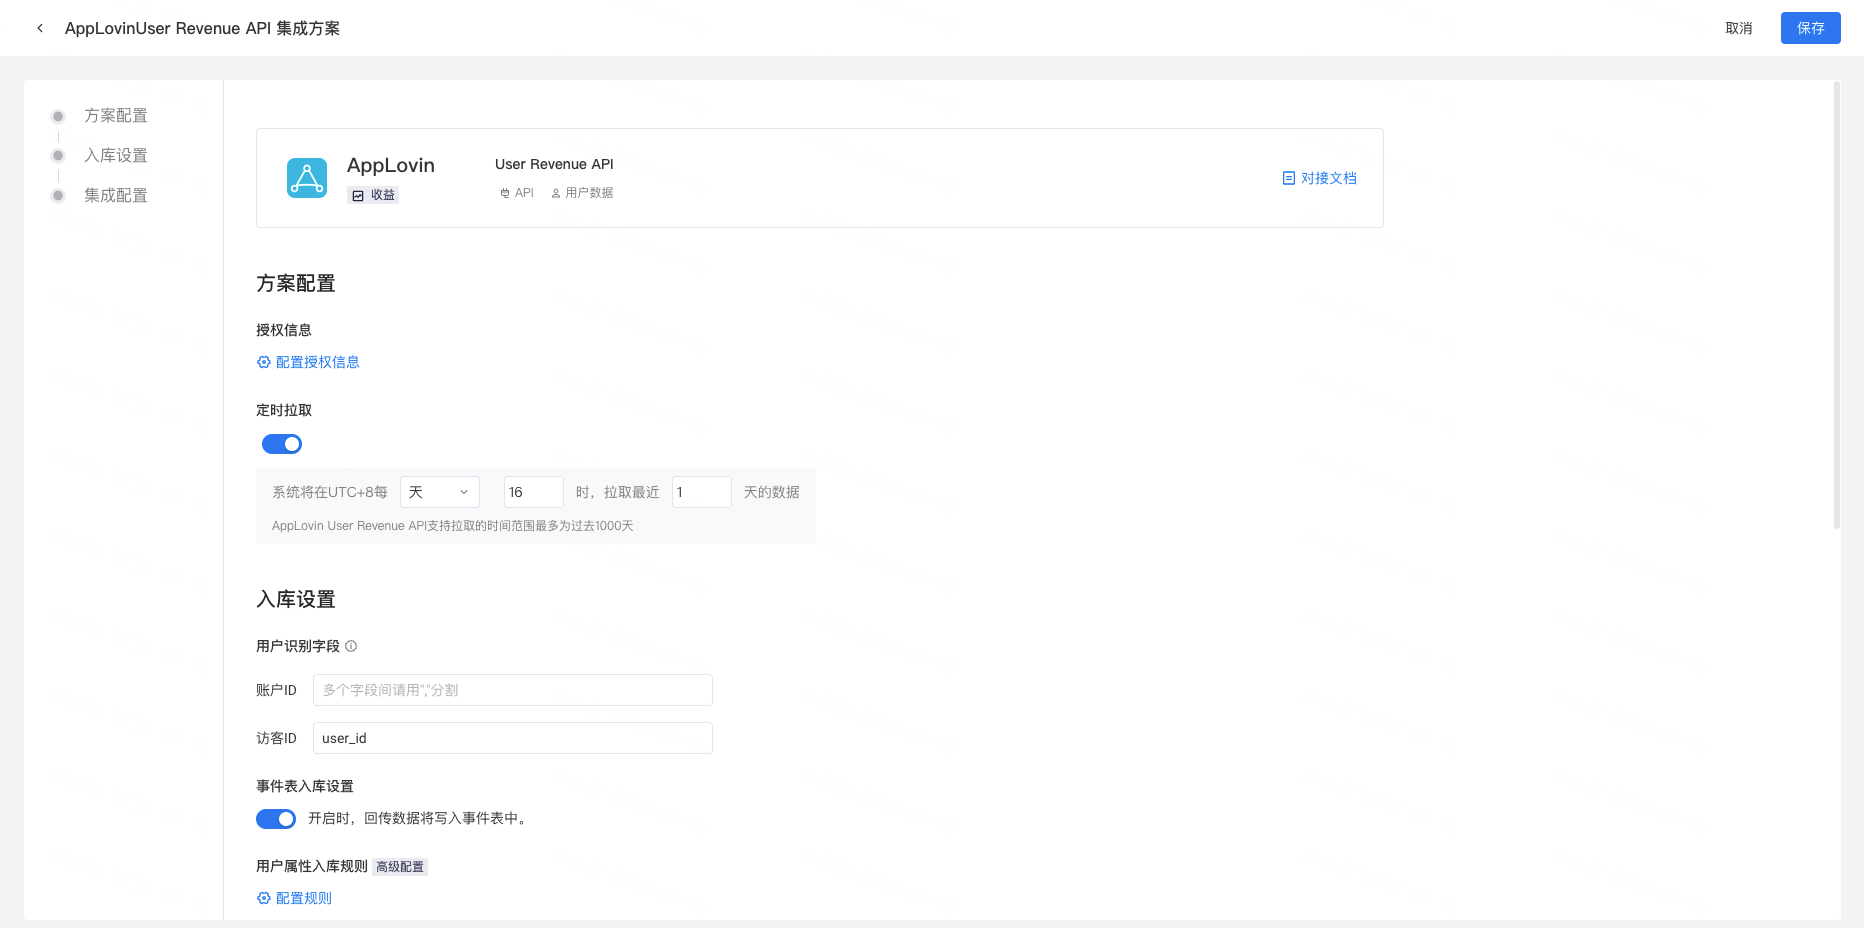The width and height of the screenshot is (1864, 928).
Task: Click the 访客ID field with user_id
Action: 513,738
